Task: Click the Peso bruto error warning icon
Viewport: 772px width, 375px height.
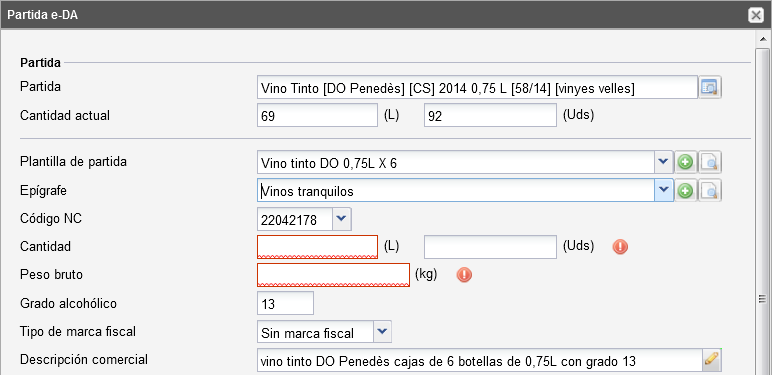Action: pos(464,275)
